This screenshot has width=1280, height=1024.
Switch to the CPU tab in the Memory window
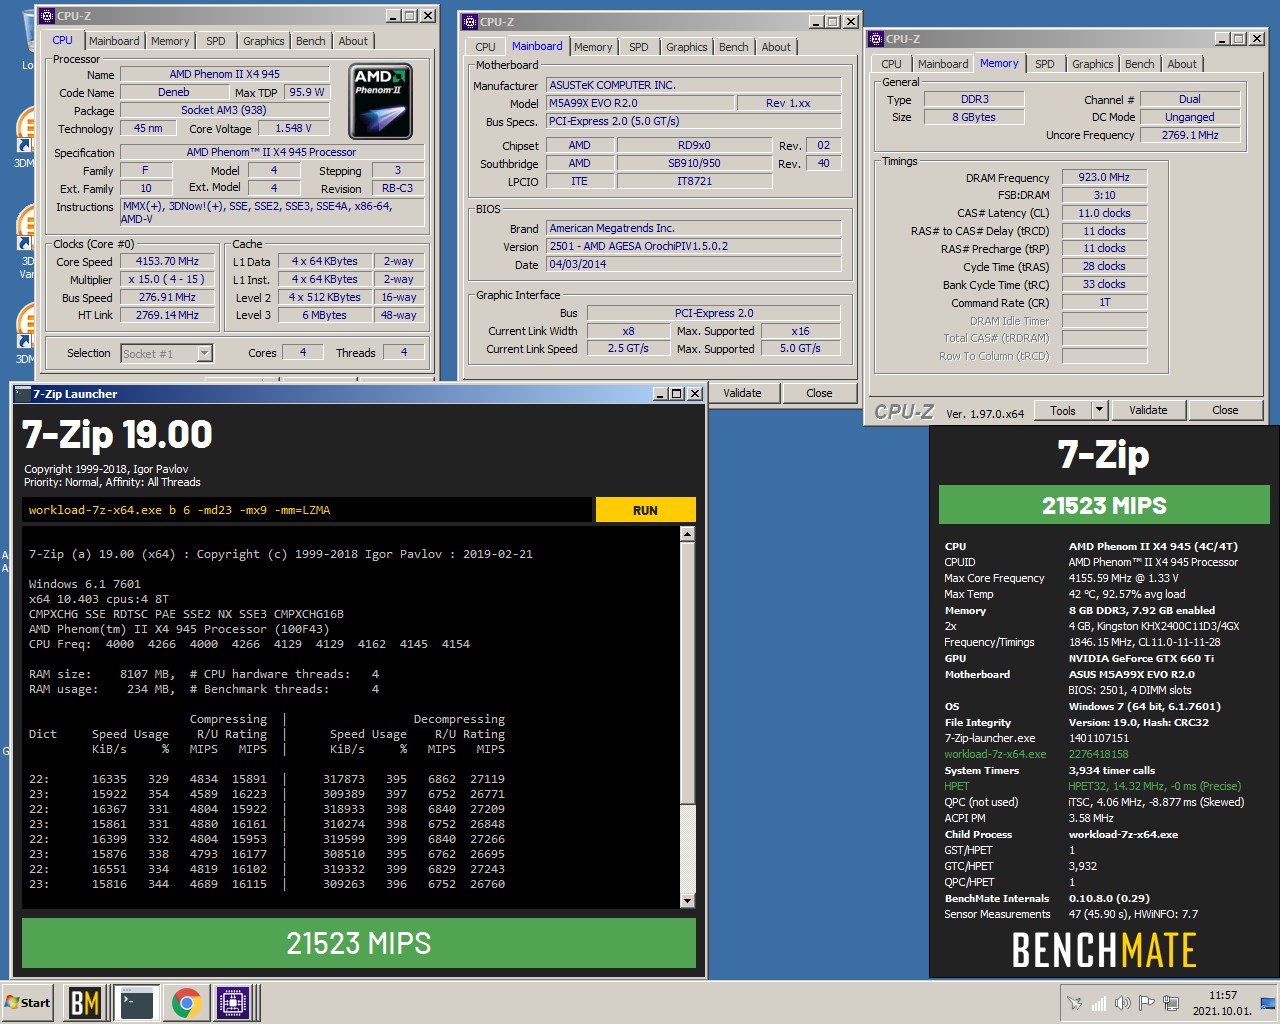coord(891,64)
